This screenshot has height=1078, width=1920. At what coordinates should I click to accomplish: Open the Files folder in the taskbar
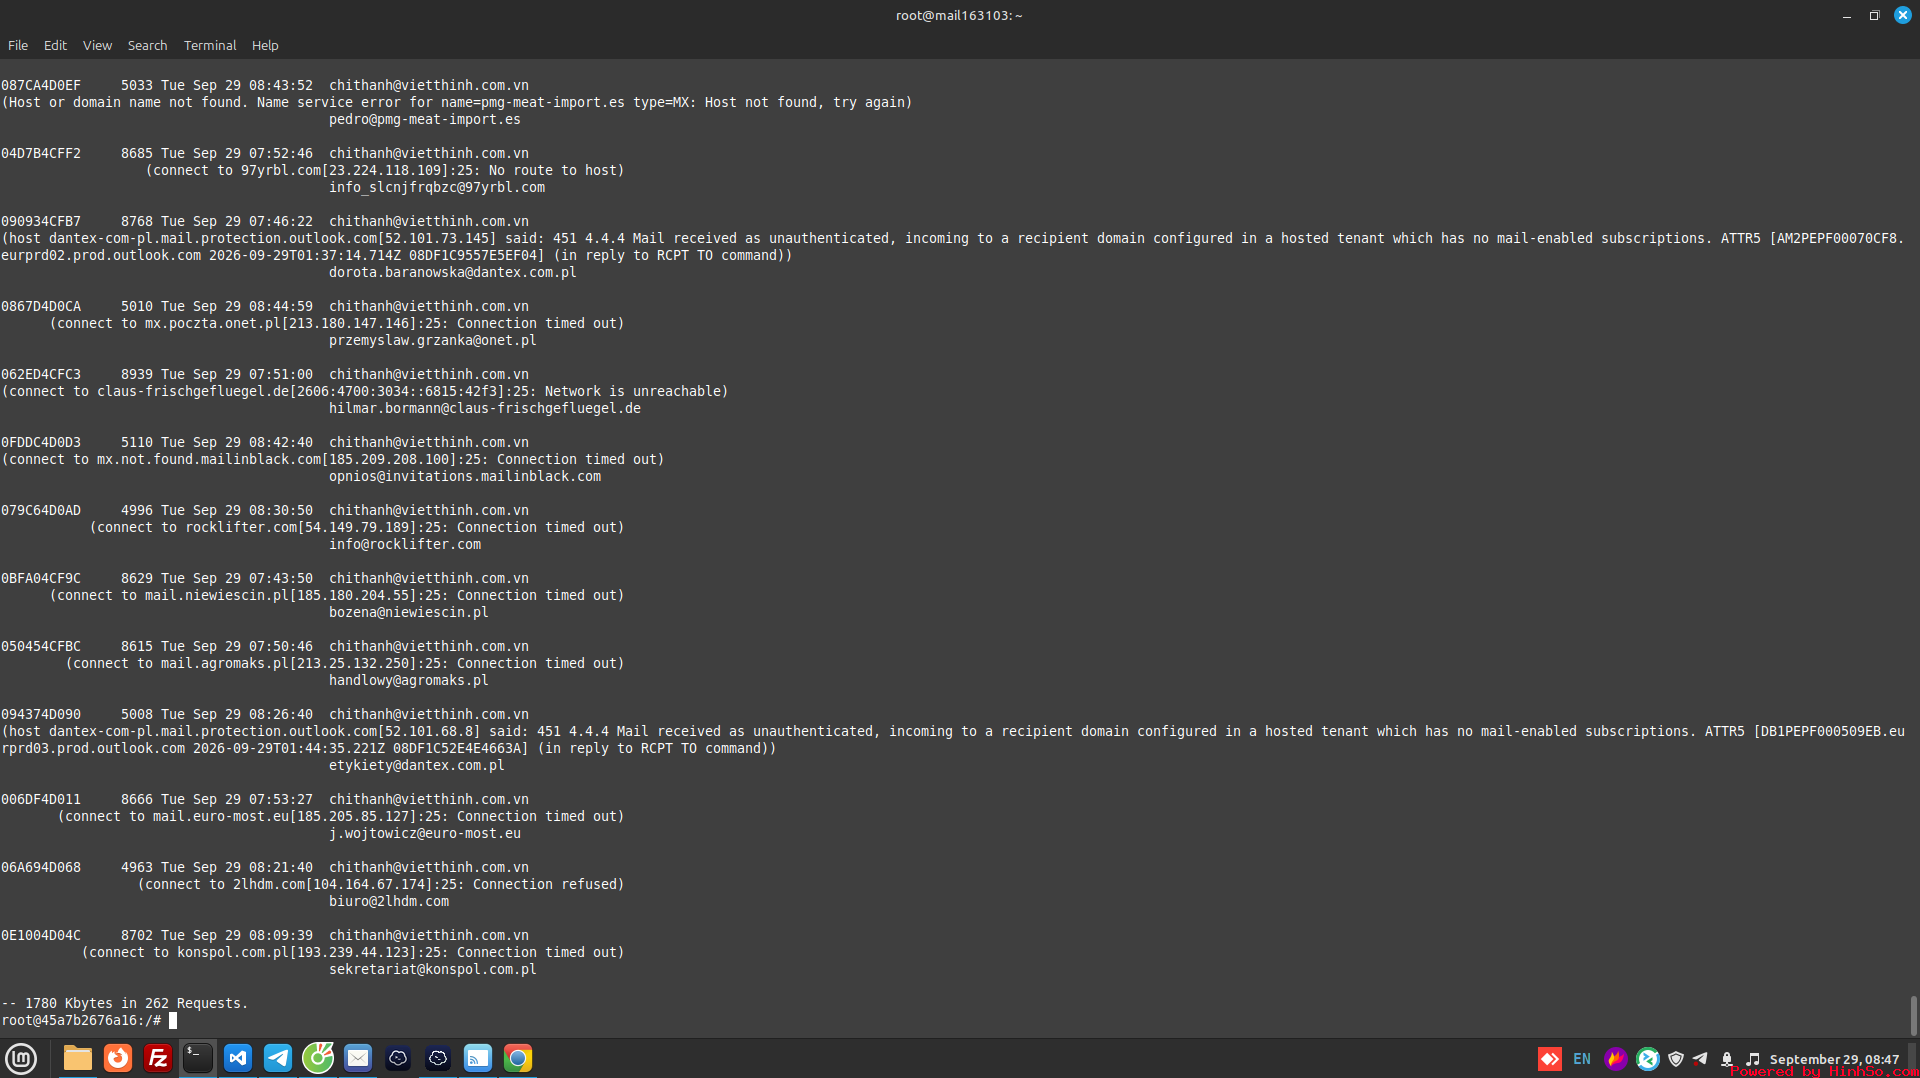click(77, 1058)
